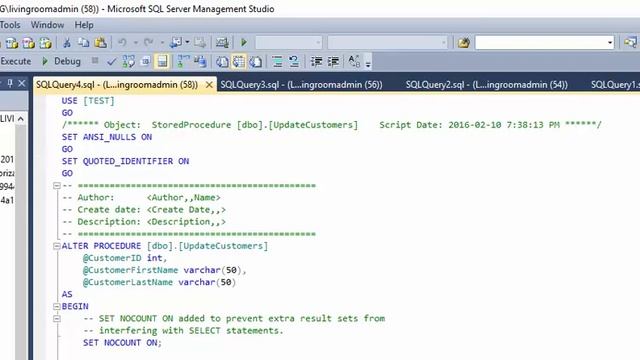Viewport: 640px width, 360px height.
Task: Specify values for template parameters
Action: click(354, 62)
